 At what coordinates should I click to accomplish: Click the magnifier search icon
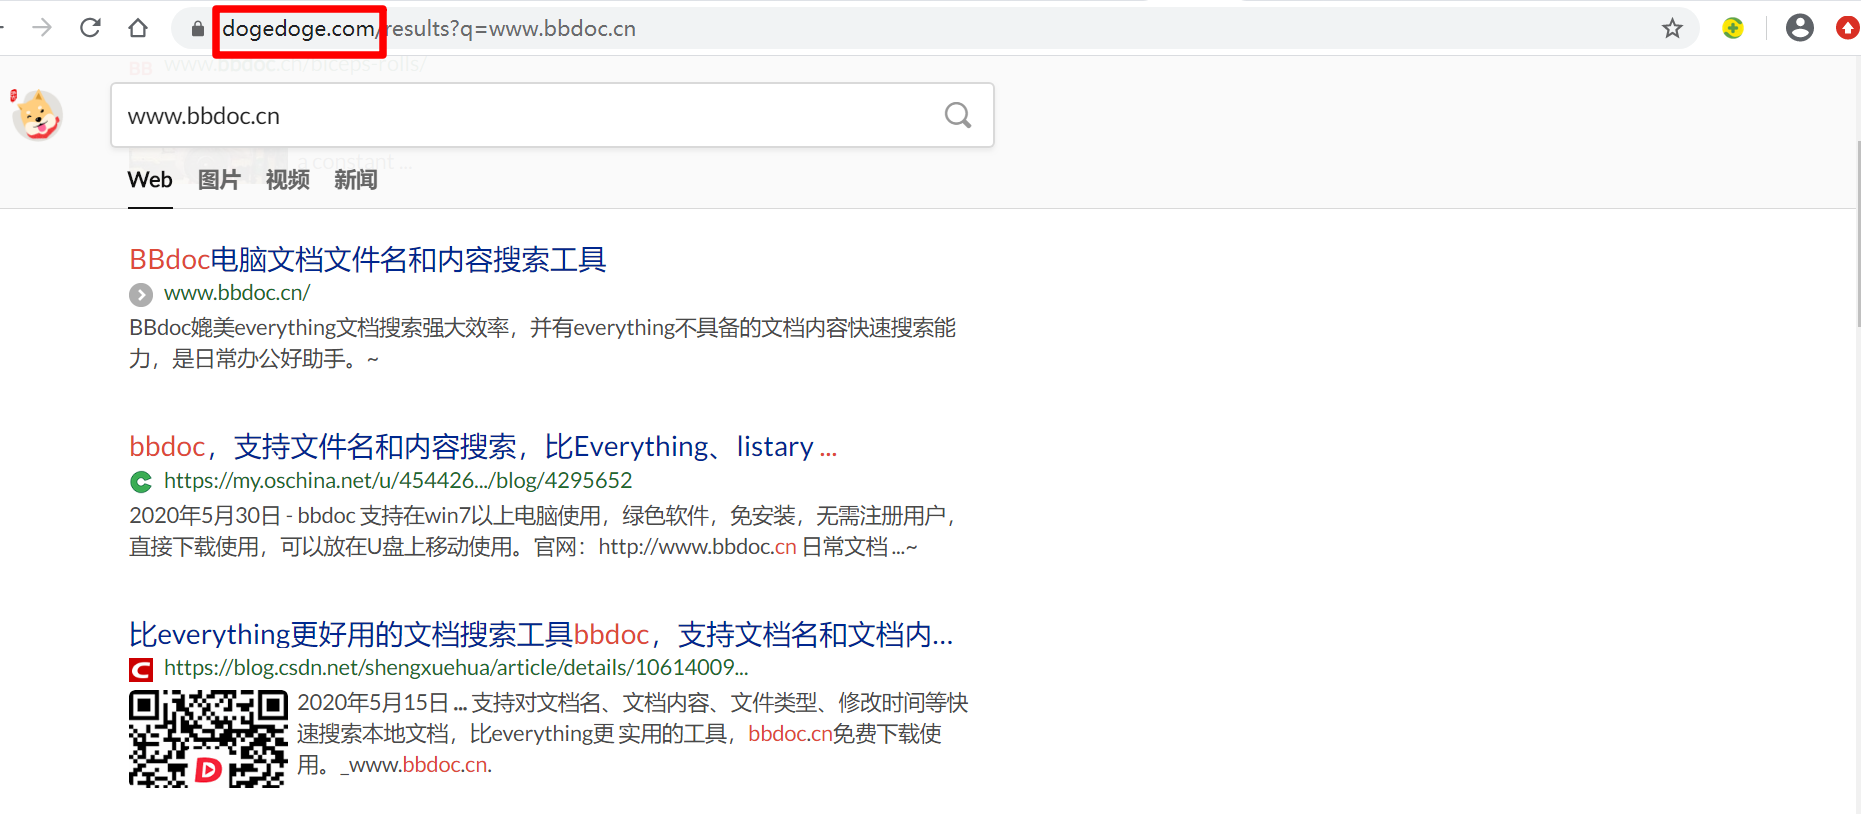[958, 115]
